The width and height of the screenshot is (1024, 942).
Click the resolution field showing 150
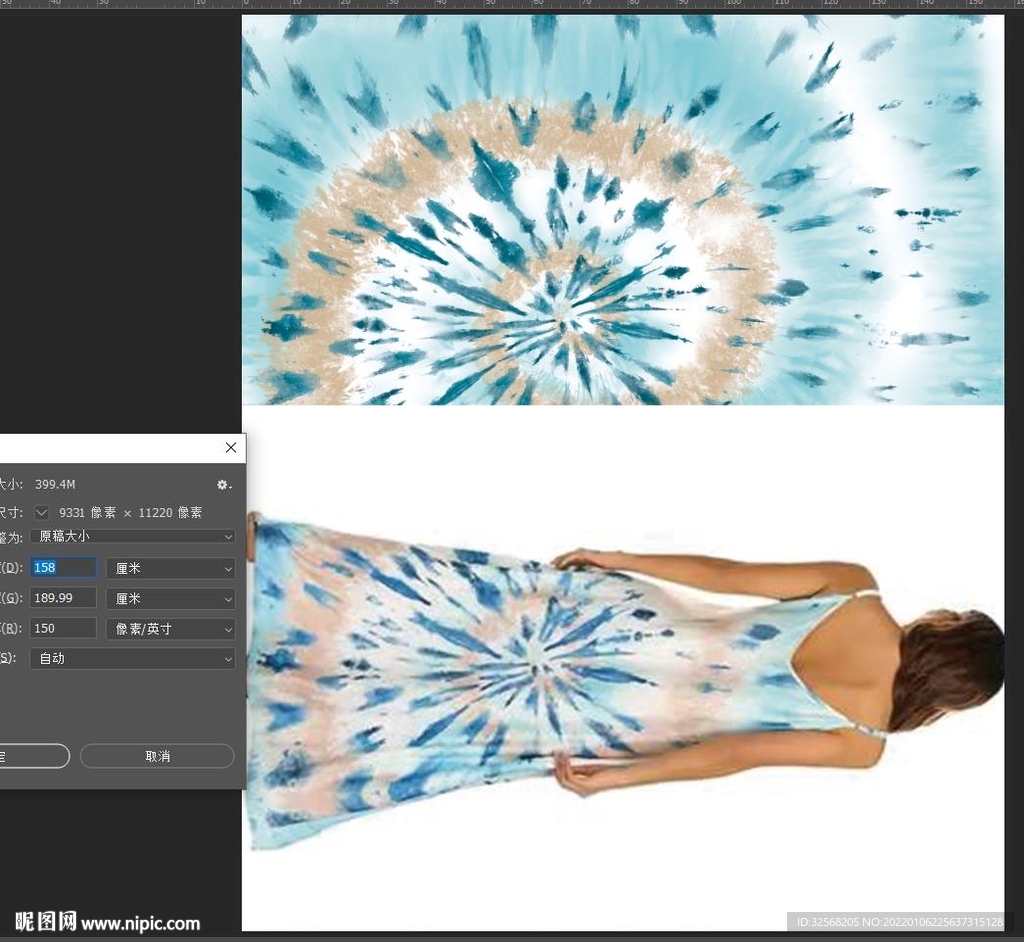point(63,628)
